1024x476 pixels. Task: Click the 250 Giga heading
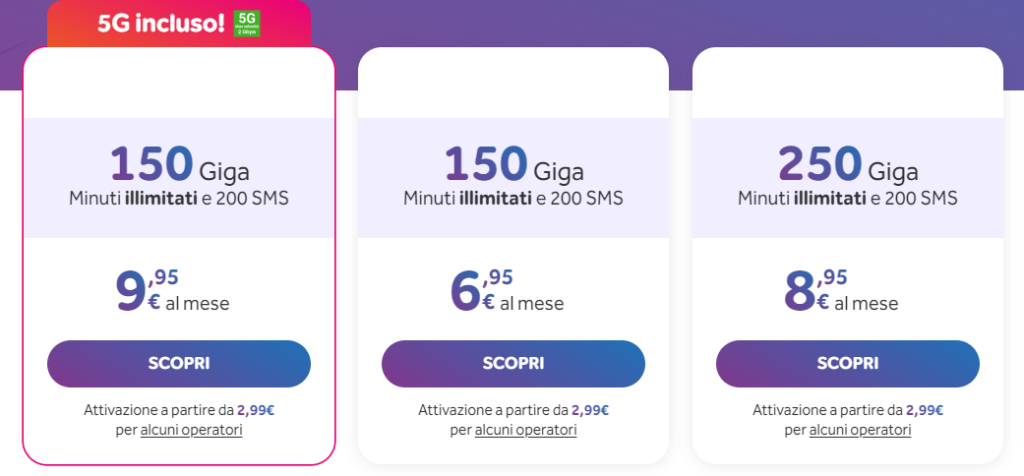(847, 164)
